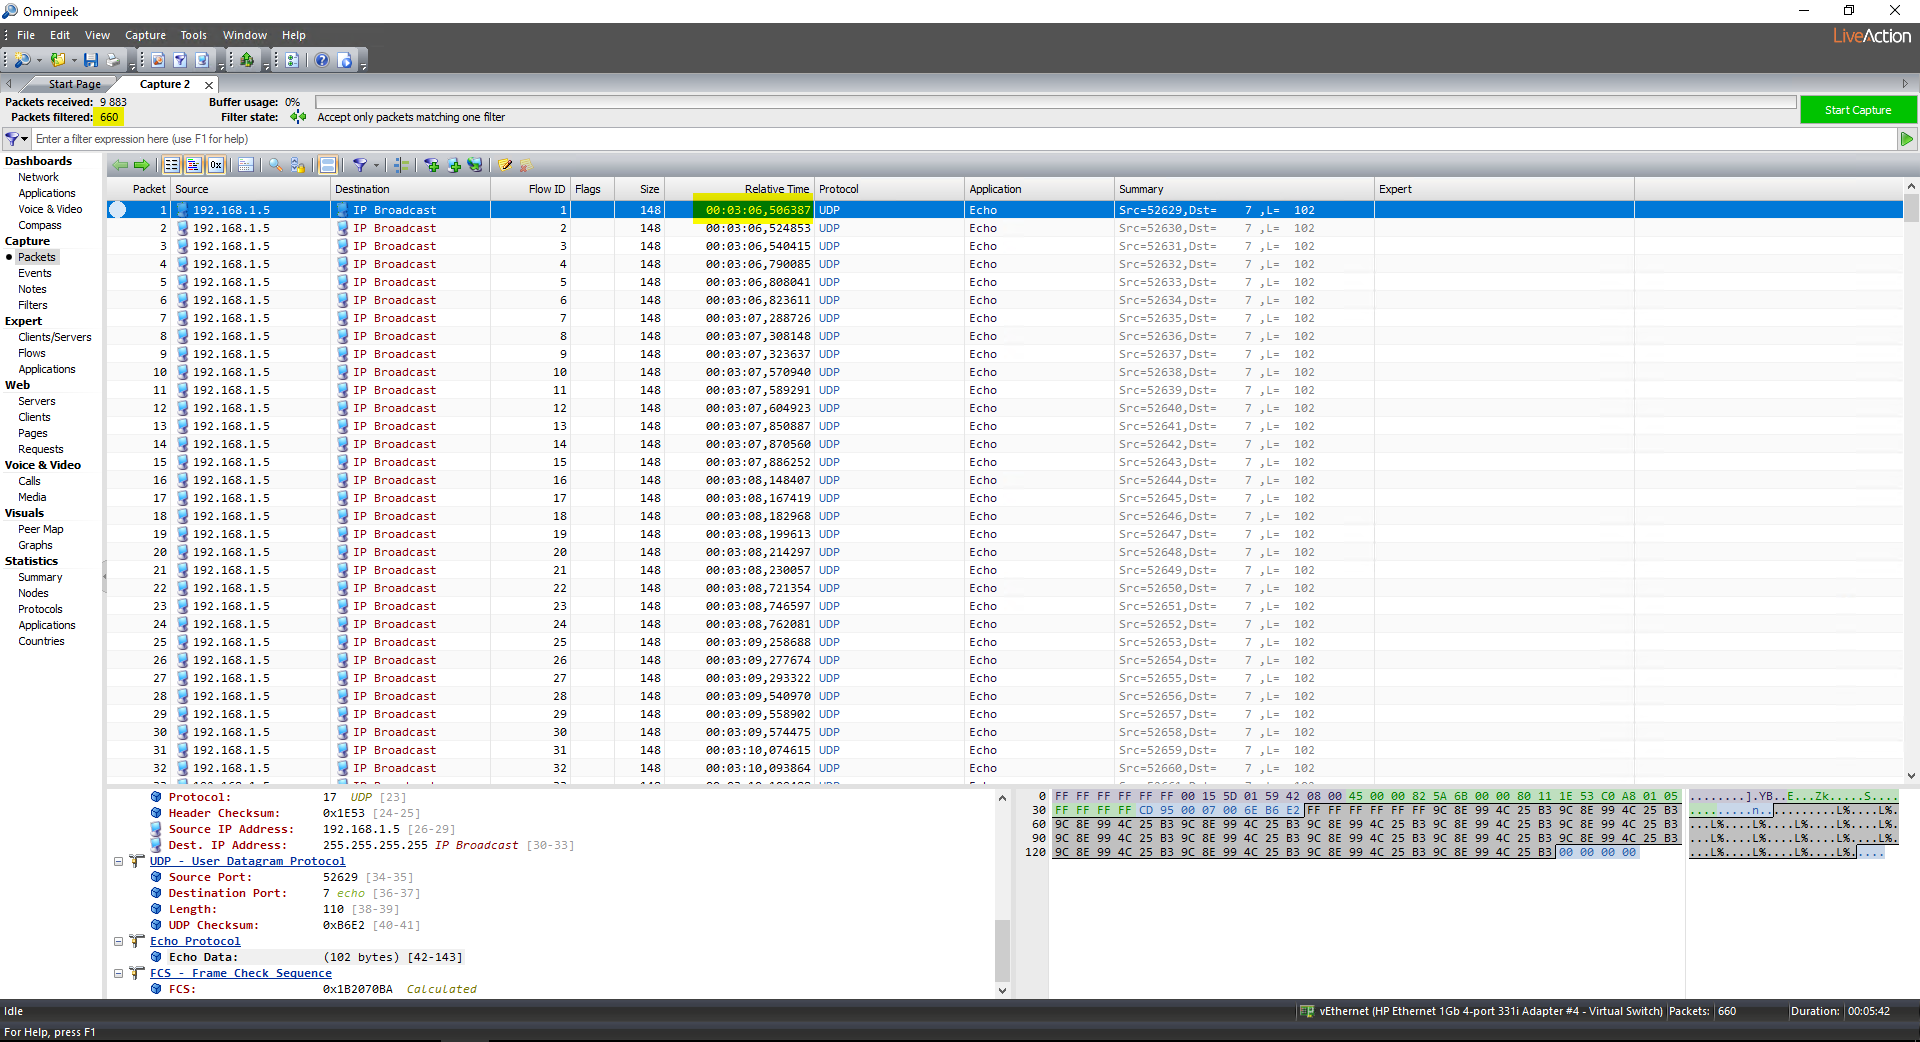Click the Start Capture button
Screen dimensions: 1920x1042
point(1858,110)
